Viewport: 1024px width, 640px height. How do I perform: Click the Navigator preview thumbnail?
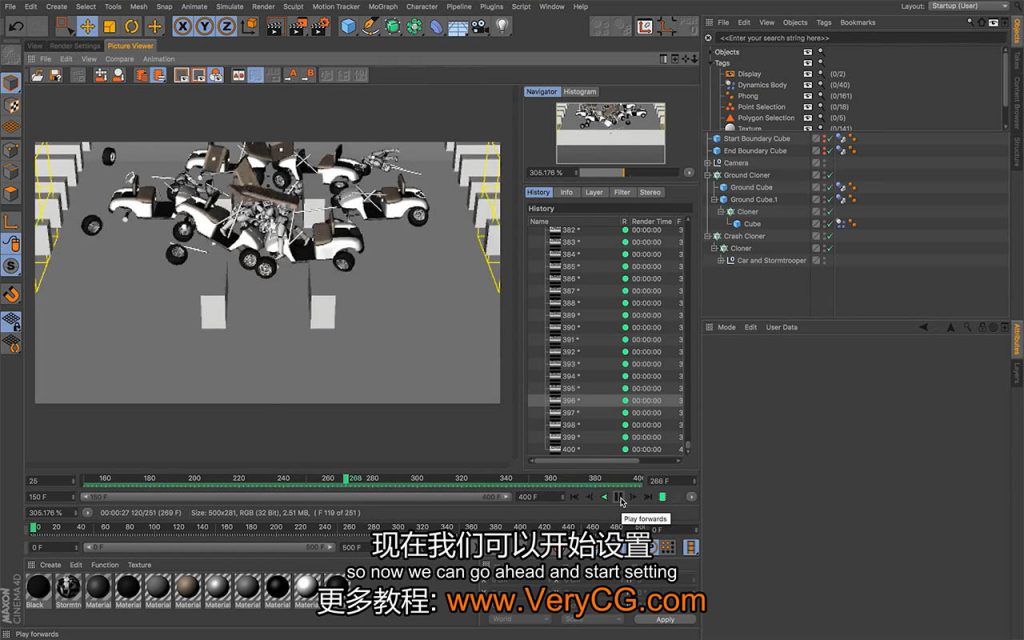pos(611,133)
